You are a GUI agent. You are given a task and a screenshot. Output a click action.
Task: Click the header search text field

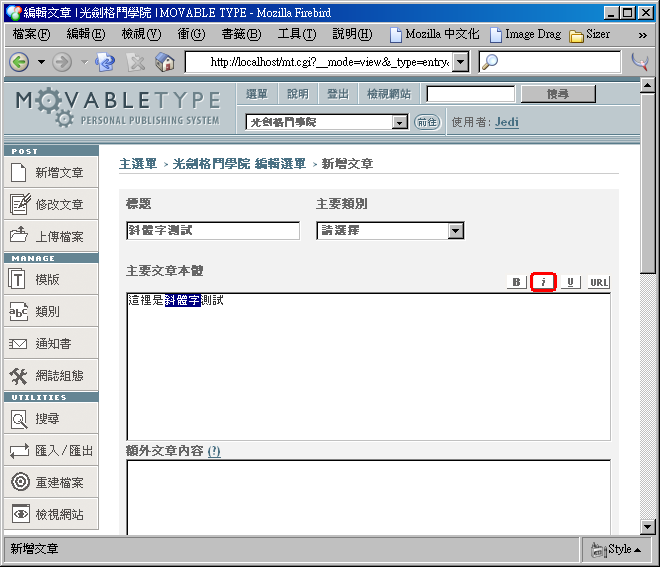click(471, 94)
